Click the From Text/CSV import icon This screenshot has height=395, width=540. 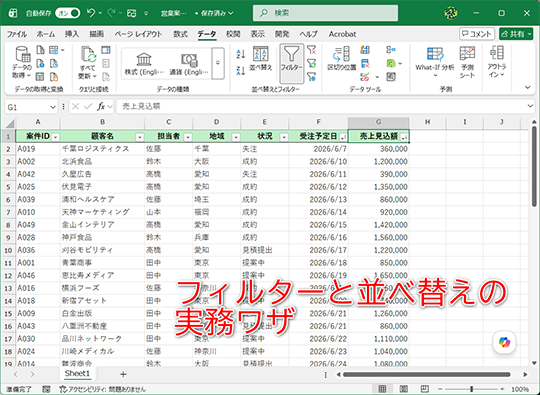pyautogui.click(x=40, y=50)
